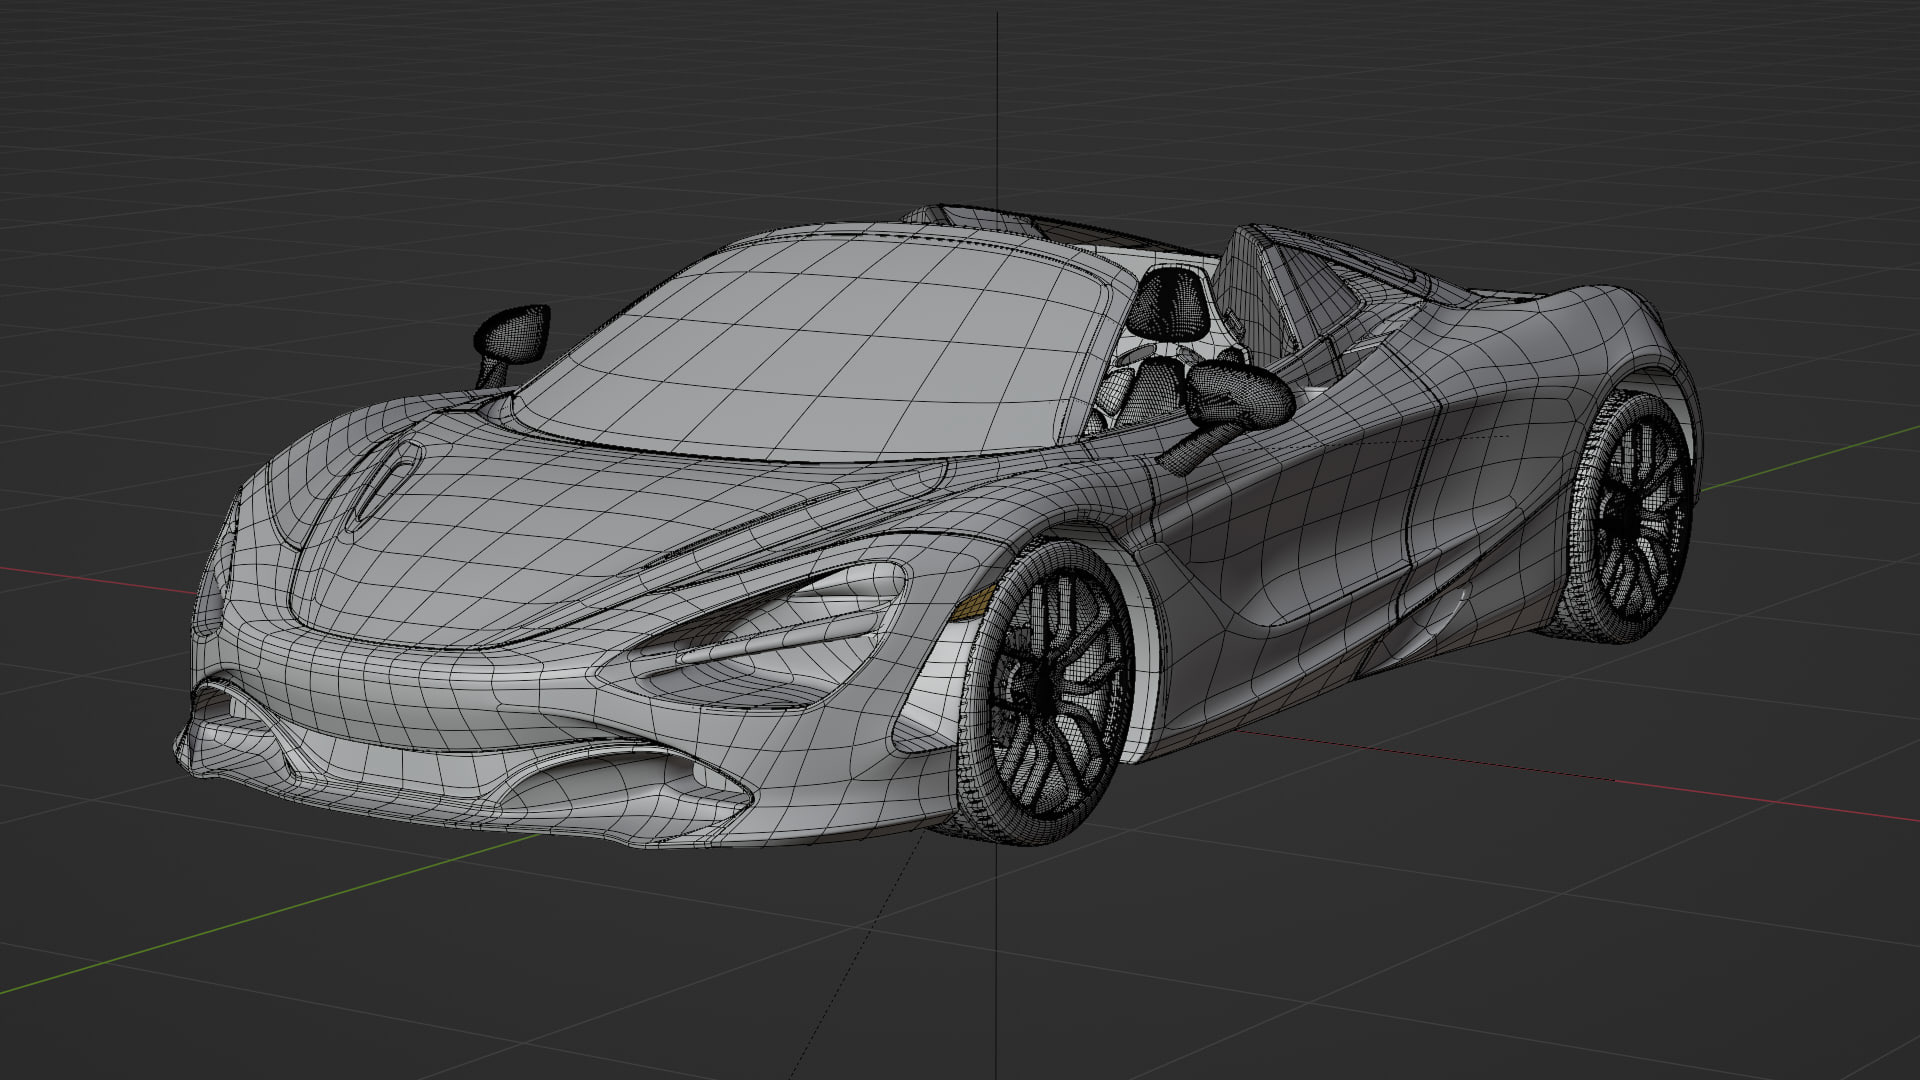
Task: Click the vertical blue Z-axis line
Action: coord(998,100)
